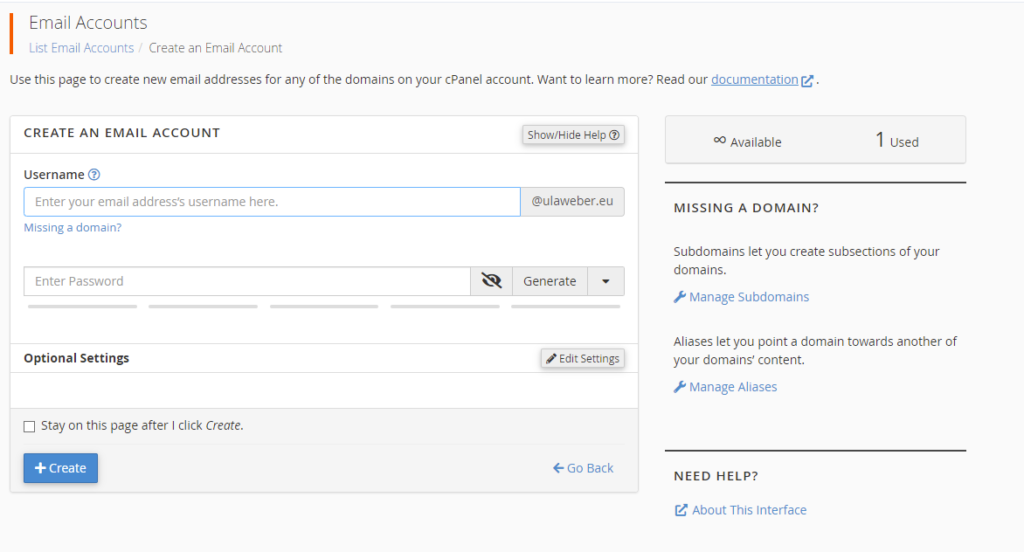Click the external link icon beside documentation
The height and width of the screenshot is (552, 1024).
tap(807, 80)
